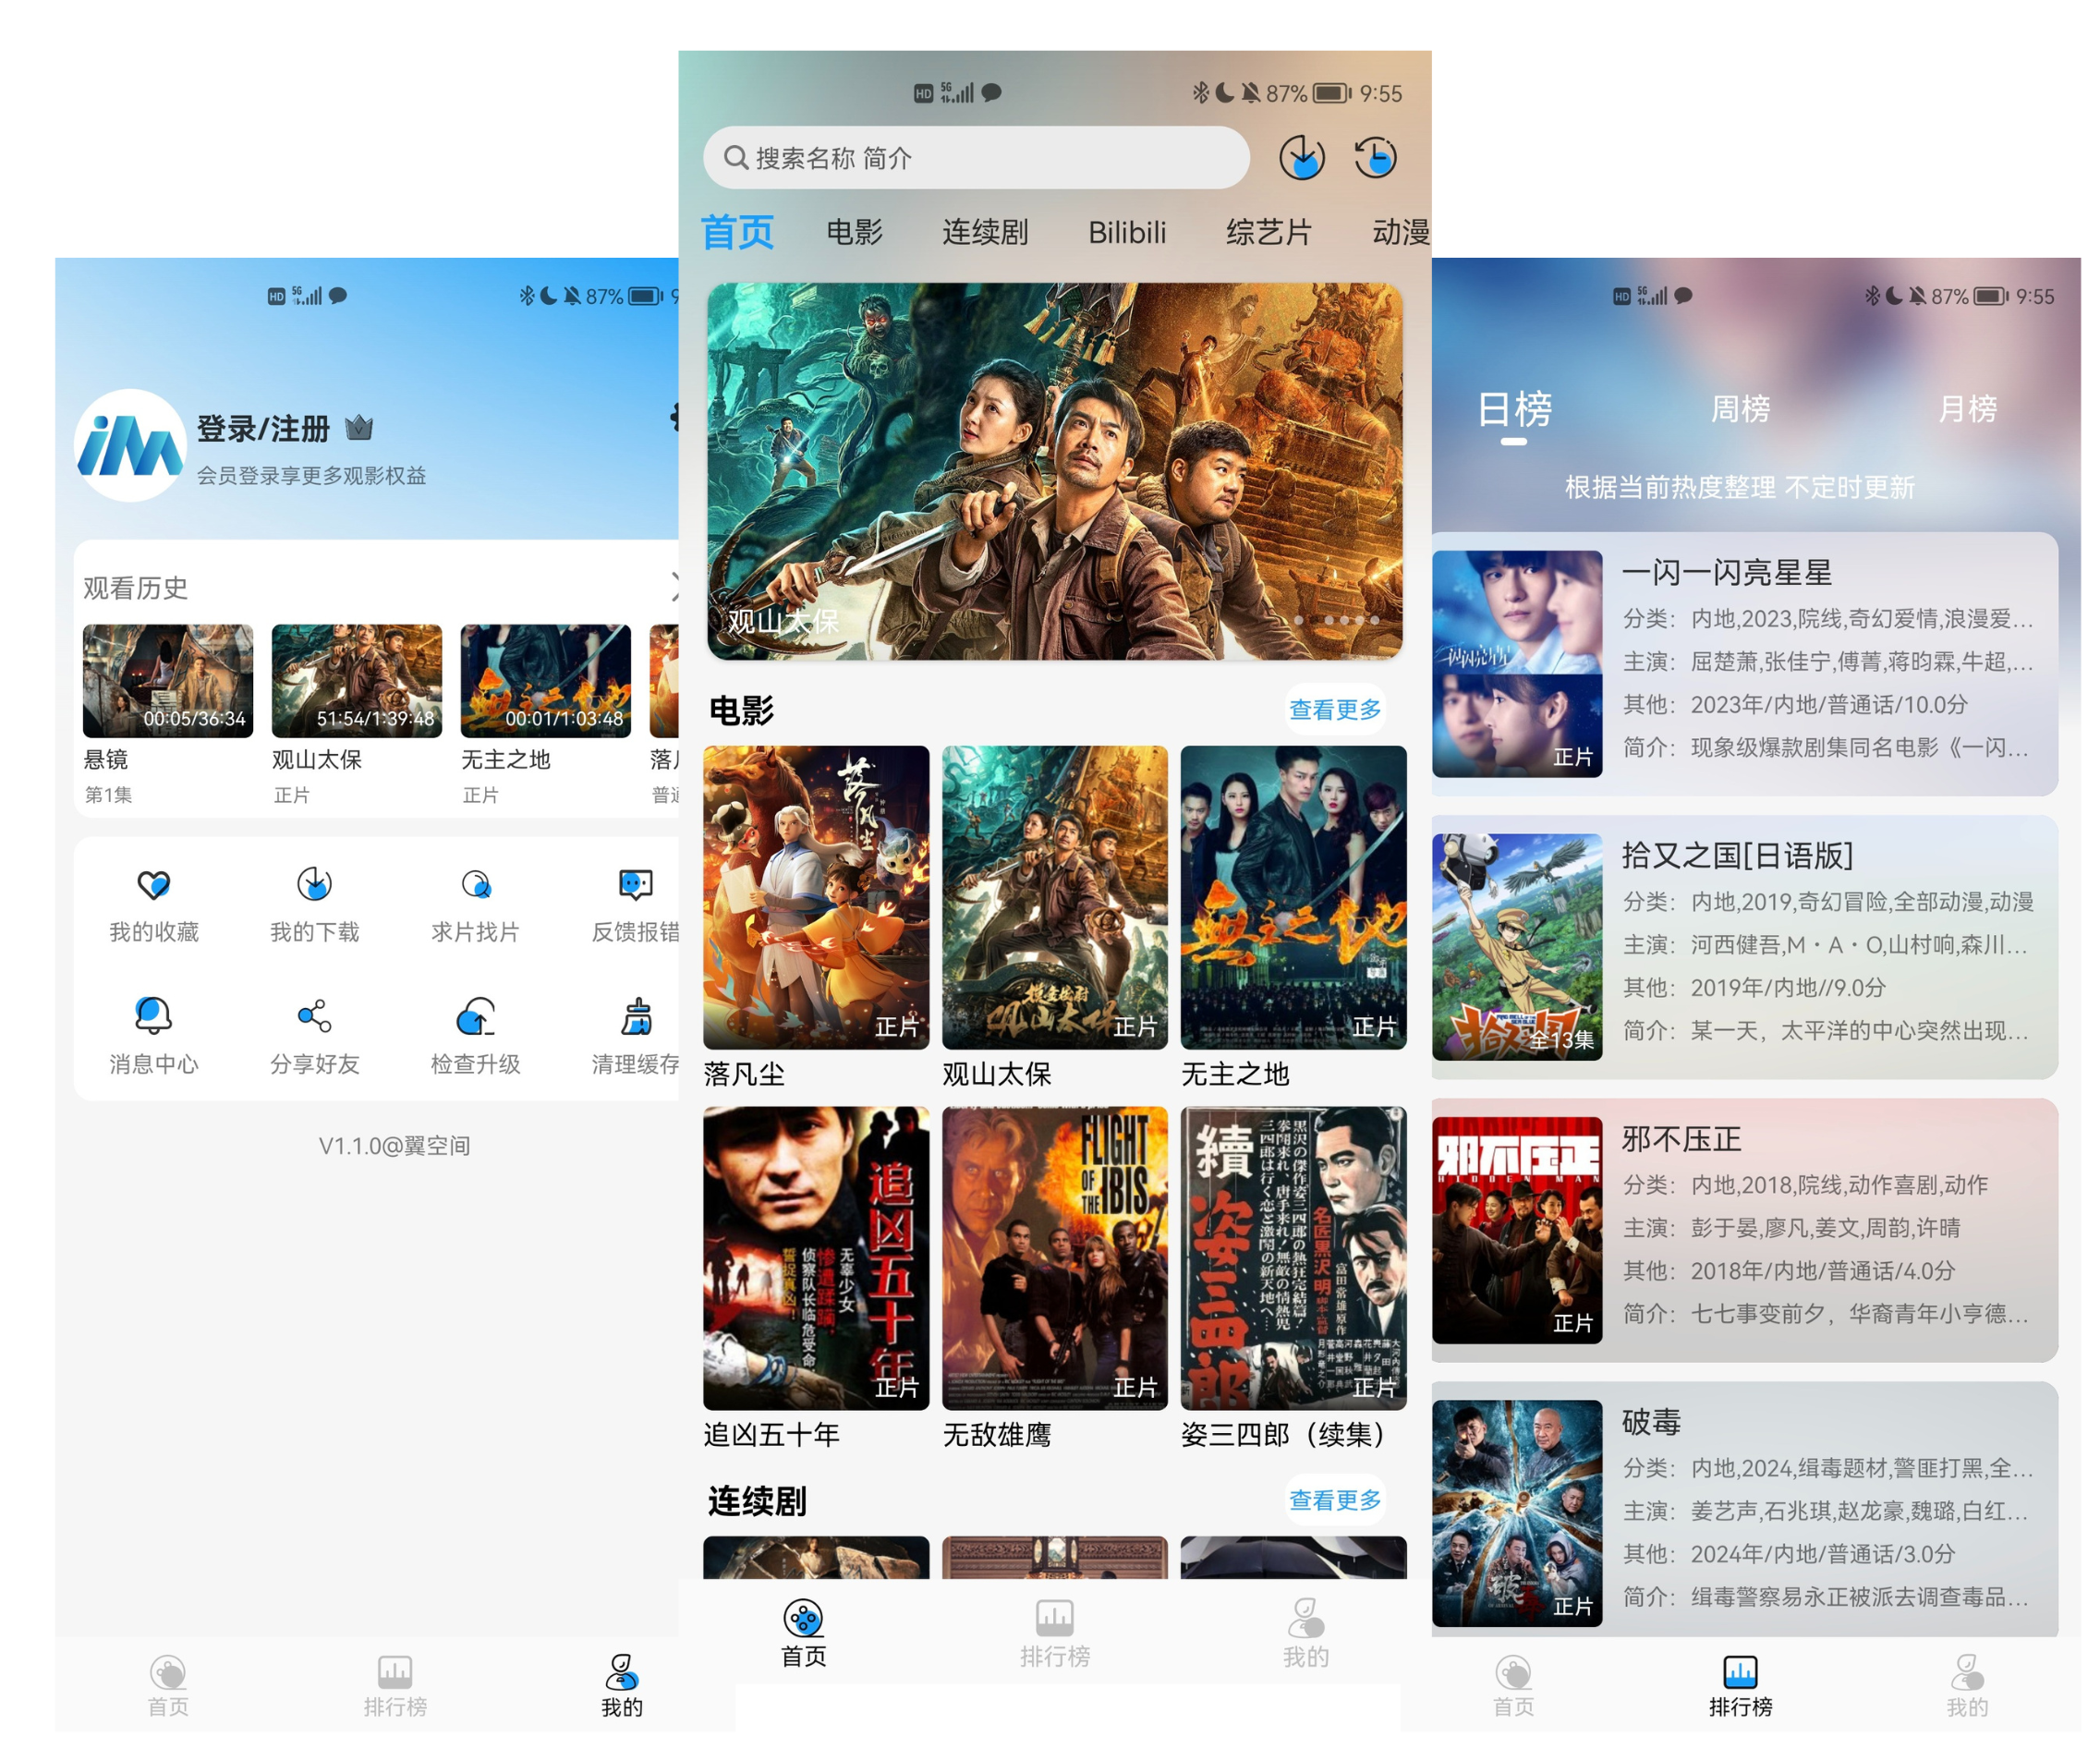Tap the 邪不压正 poster thumbnail

(x=1517, y=1230)
